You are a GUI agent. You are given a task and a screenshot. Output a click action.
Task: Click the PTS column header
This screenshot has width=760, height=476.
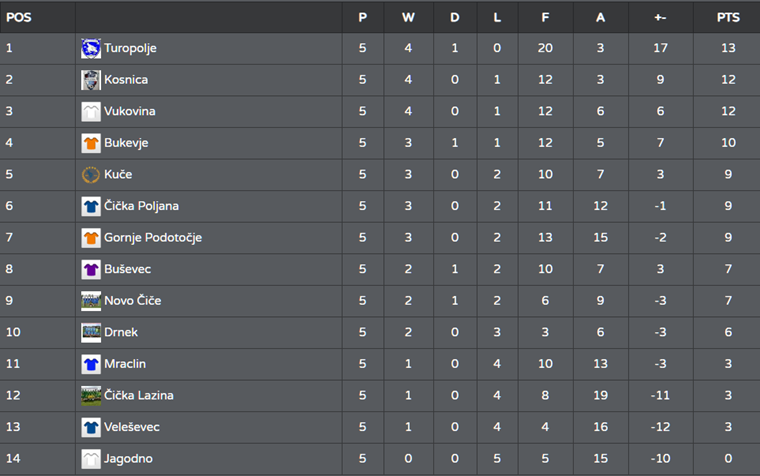point(728,17)
